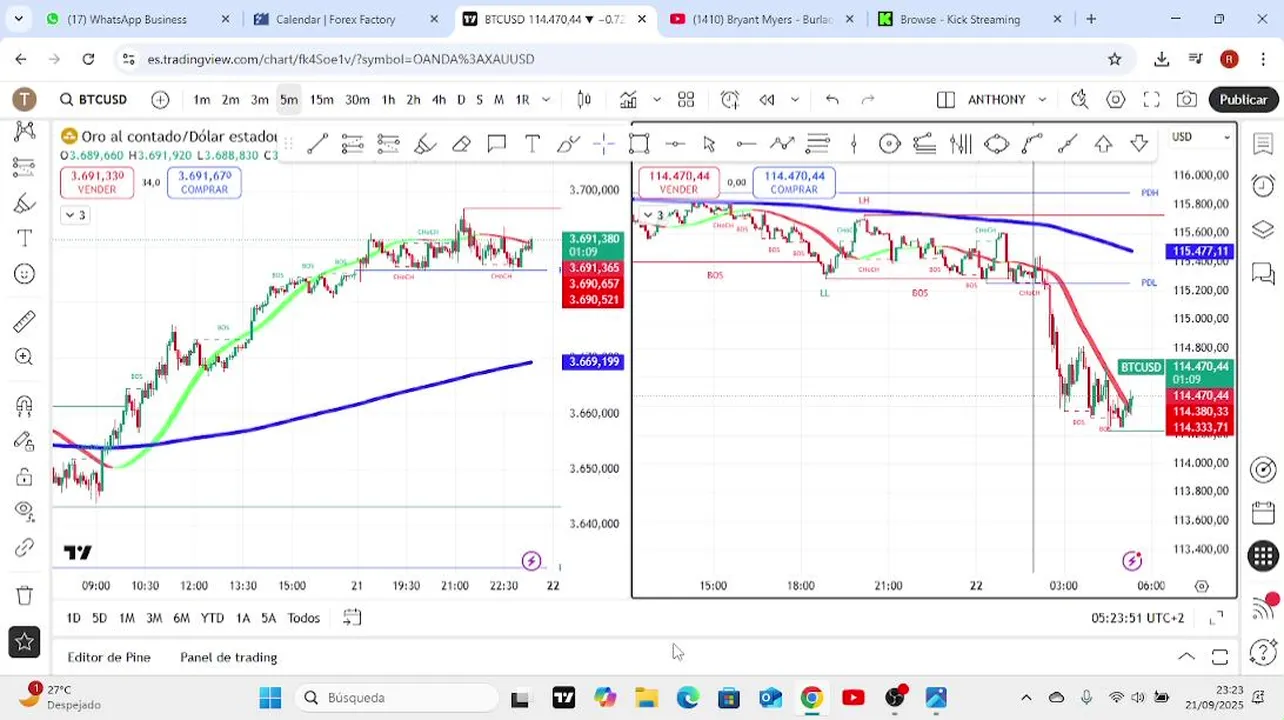The width and height of the screenshot is (1284, 720).
Task: Remove objects with the trash icon
Action: click(x=24, y=595)
